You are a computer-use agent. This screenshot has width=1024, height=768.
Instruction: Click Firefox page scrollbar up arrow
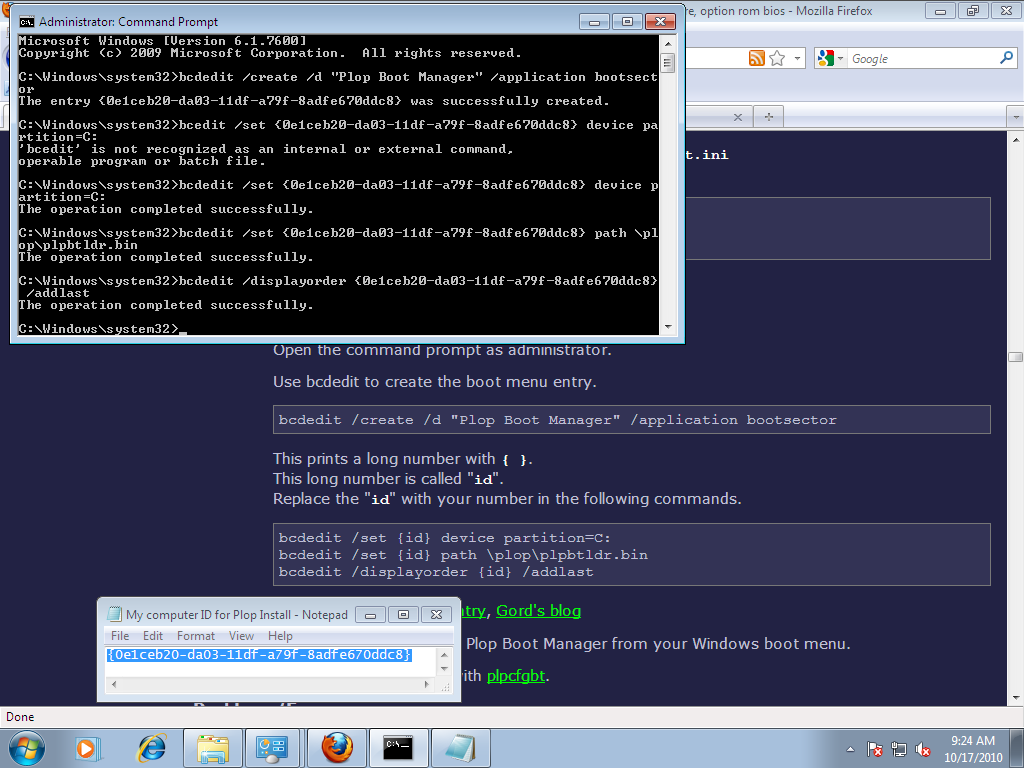pyautogui.click(x=1016, y=139)
